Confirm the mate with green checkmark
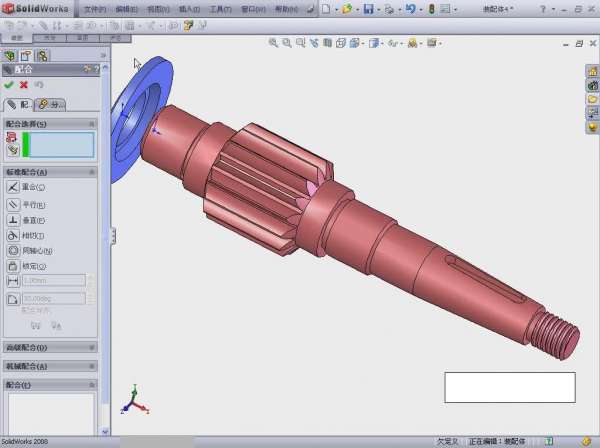Viewport: 600px width, 448px height. (x=9, y=85)
